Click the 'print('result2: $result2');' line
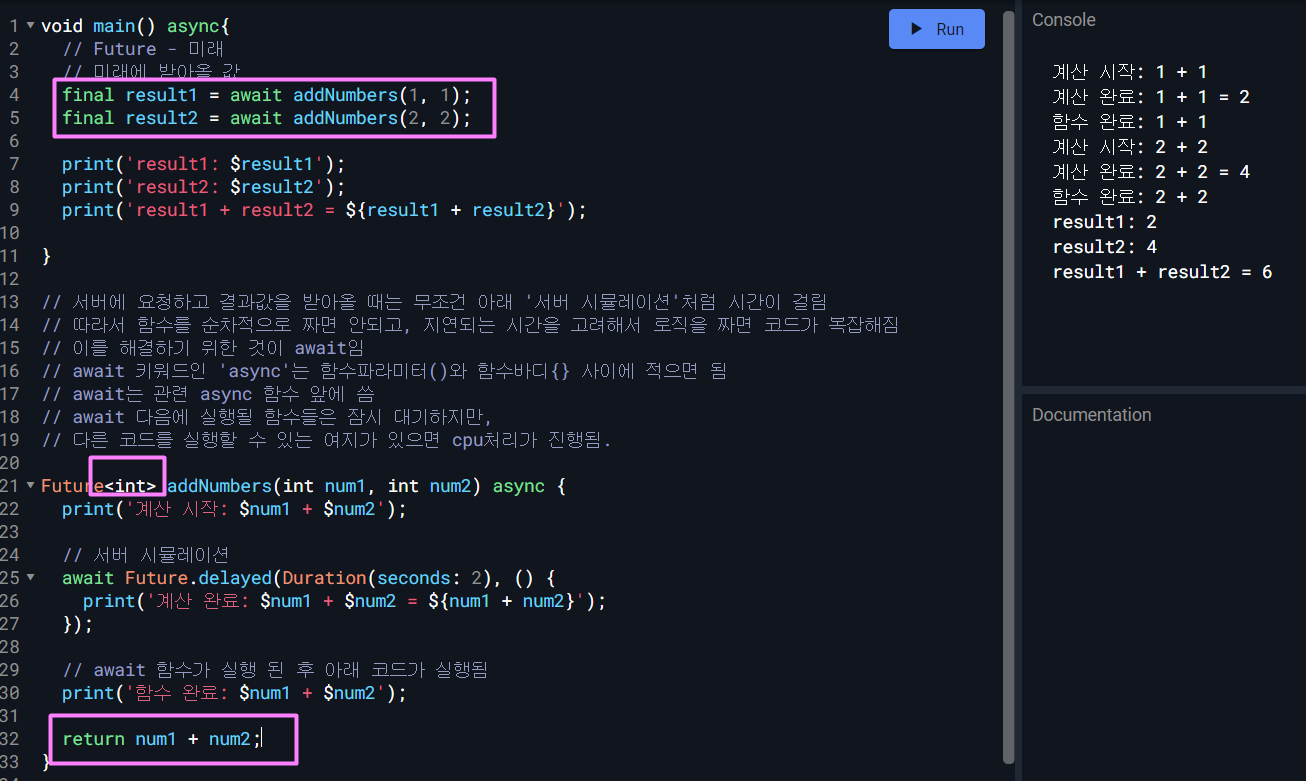1306x781 pixels. [x=203, y=187]
